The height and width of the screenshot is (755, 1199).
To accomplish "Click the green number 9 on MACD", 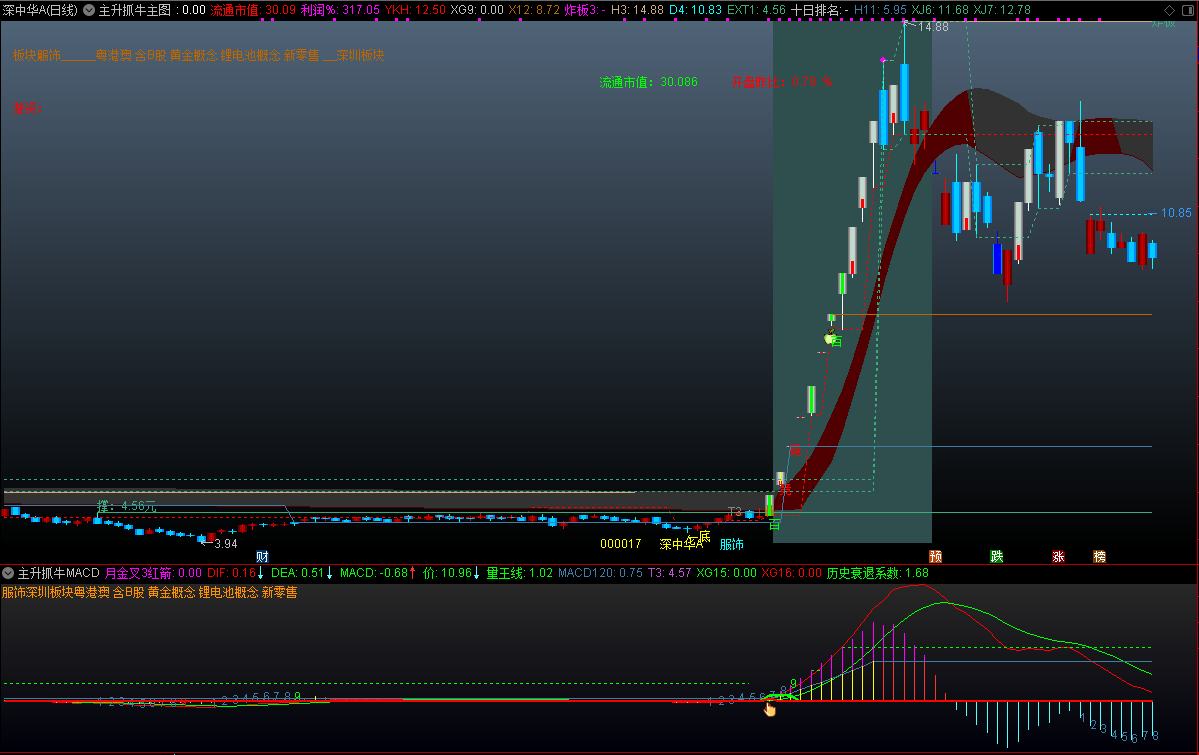I will click(x=794, y=684).
